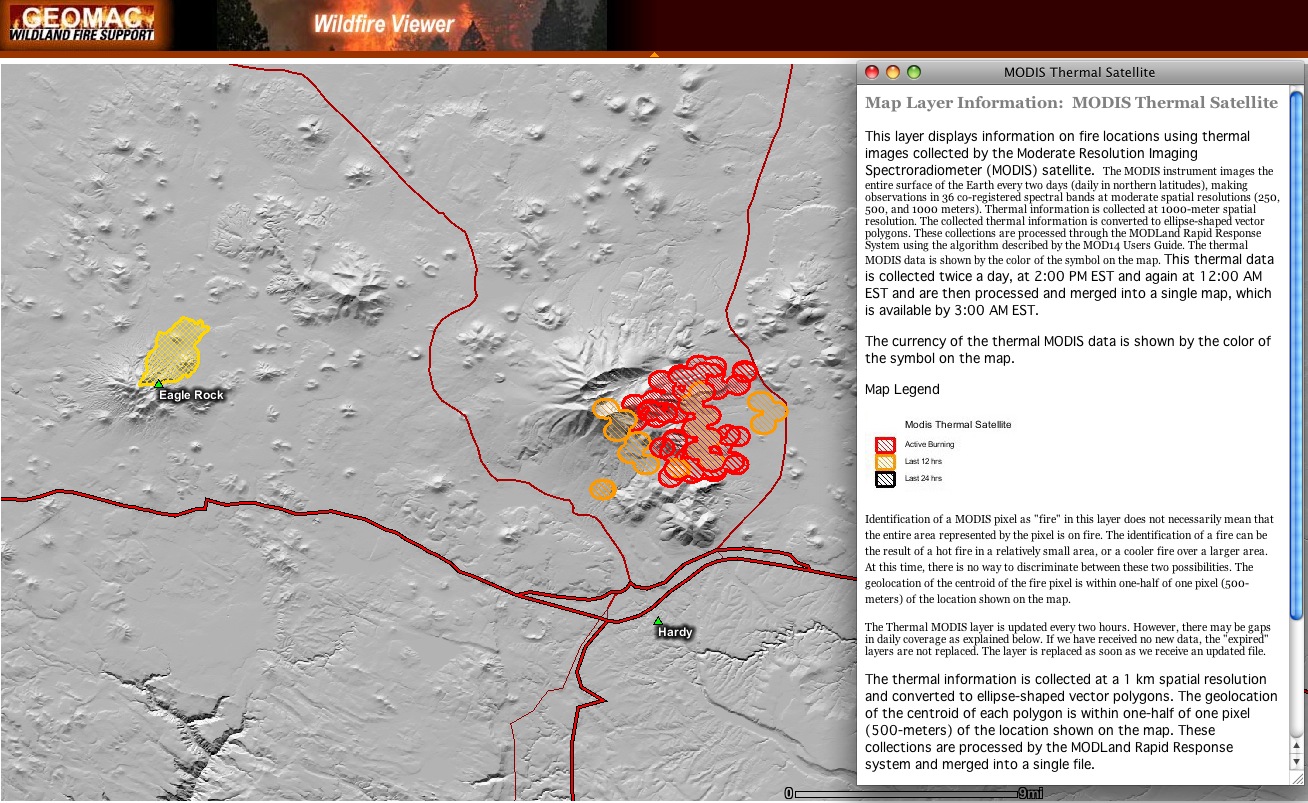Click the resize grip at MODIS window corner
This screenshot has width=1308, height=803.
coord(1296,792)
